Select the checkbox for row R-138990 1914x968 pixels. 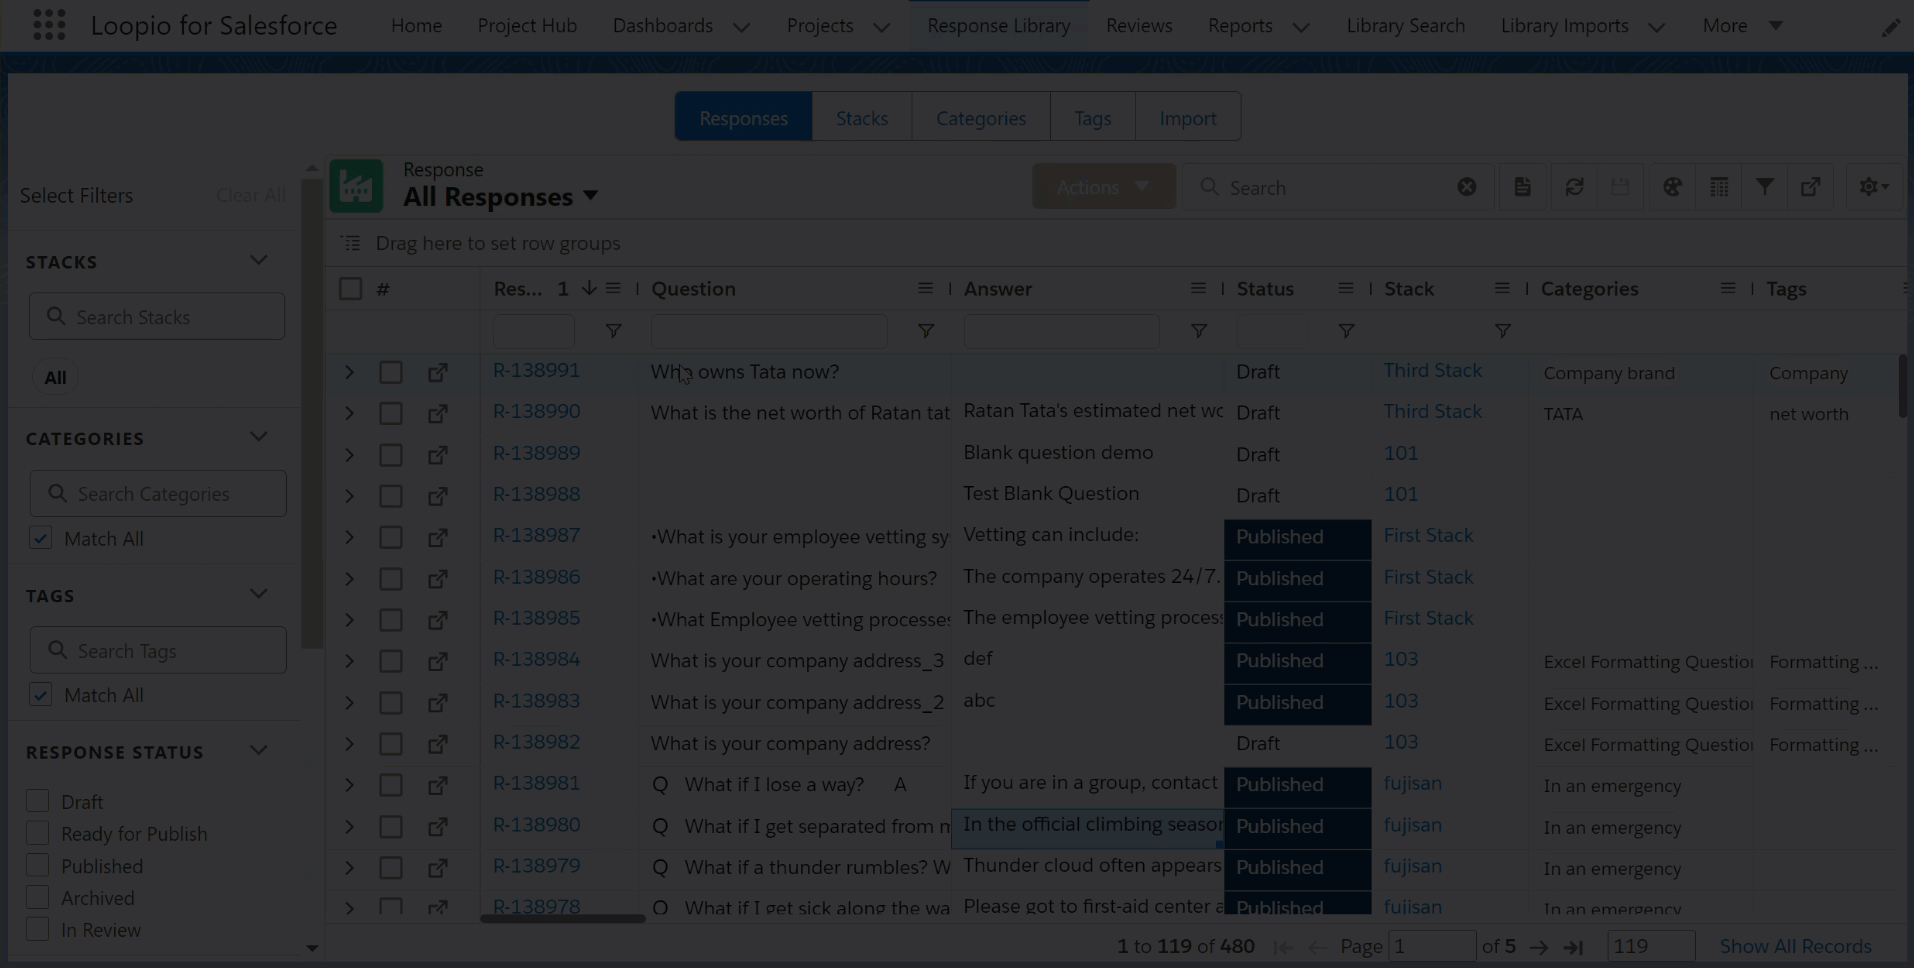point(391,413)
